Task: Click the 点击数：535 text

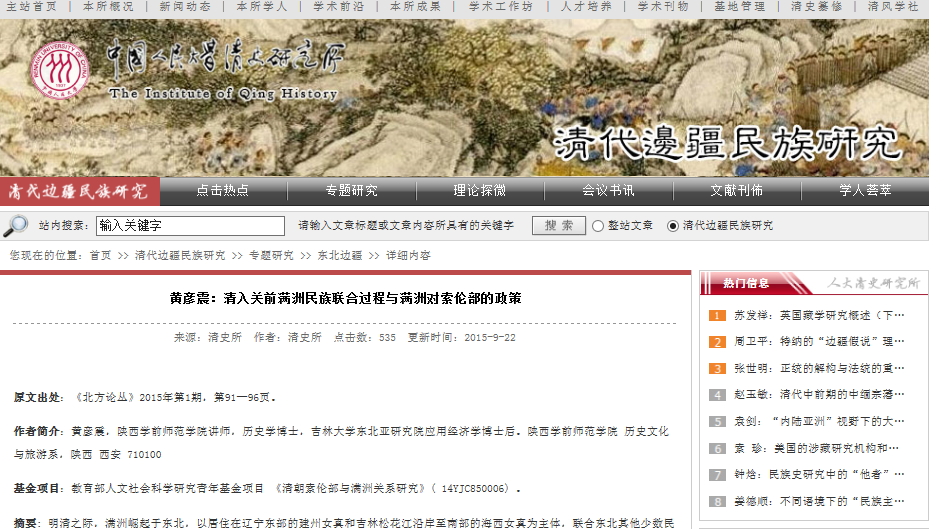Action: click(x=364, y=338)
